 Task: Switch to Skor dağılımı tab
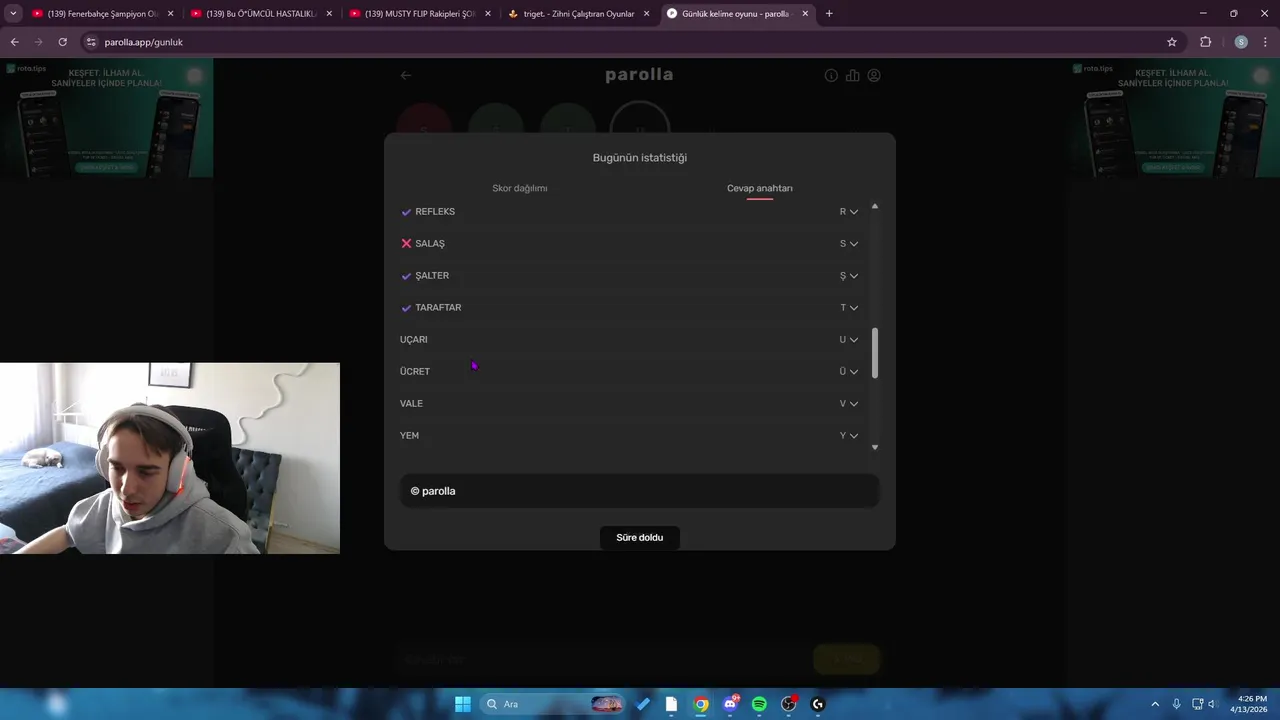pos(520,188)
